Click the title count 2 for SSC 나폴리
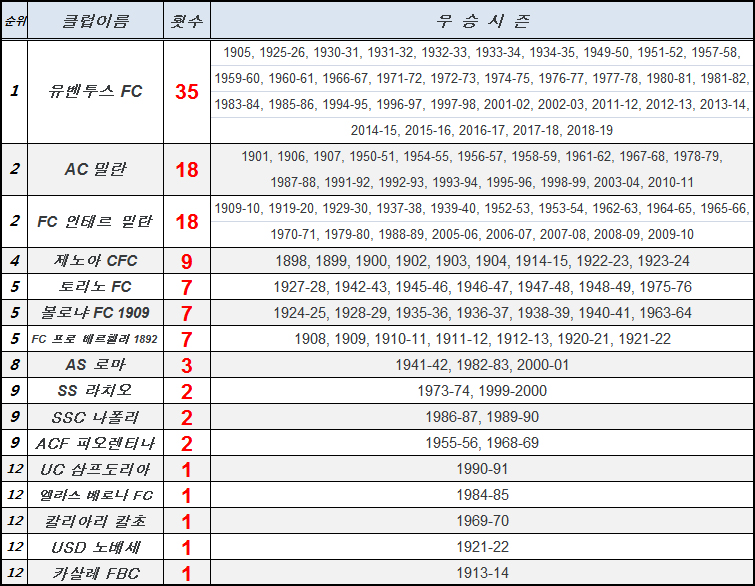Screen dimensions: 755x586 point(187,417)
